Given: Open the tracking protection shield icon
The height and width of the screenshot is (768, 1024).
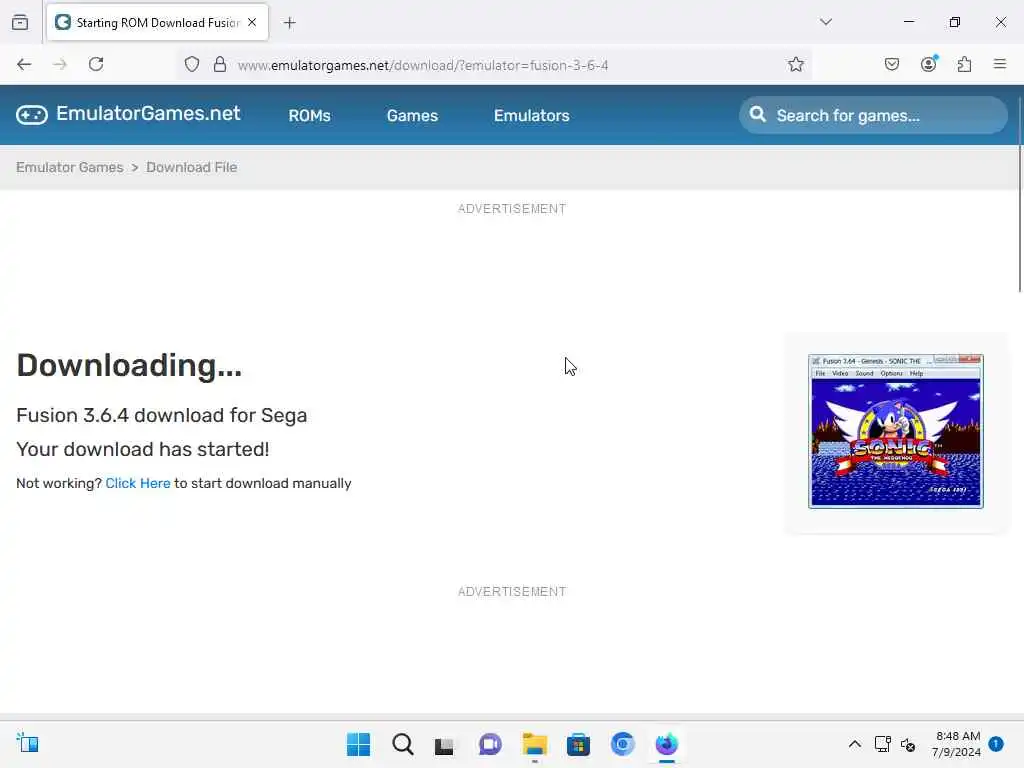Looking at the screenshot, I should tap(191, 64).
